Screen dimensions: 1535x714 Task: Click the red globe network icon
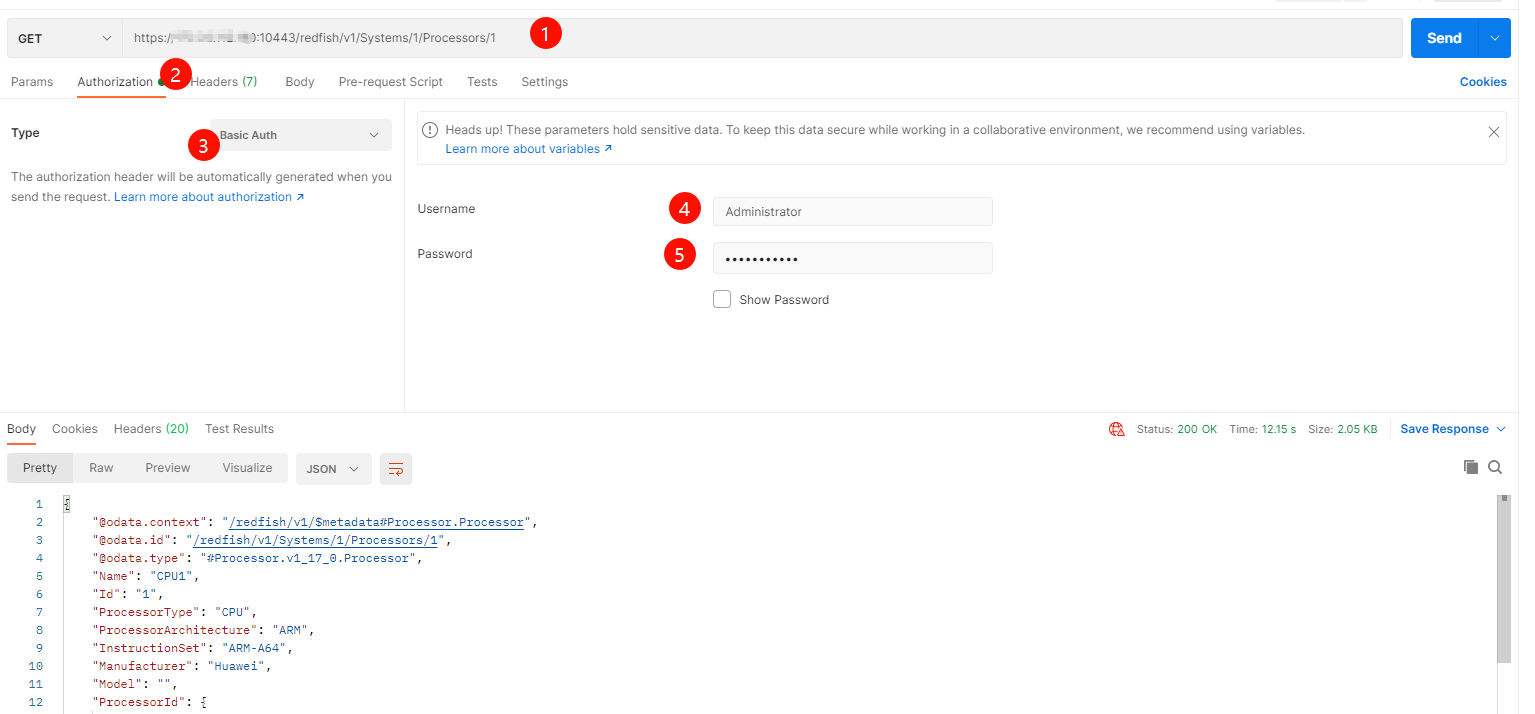tap(1117, 429)
